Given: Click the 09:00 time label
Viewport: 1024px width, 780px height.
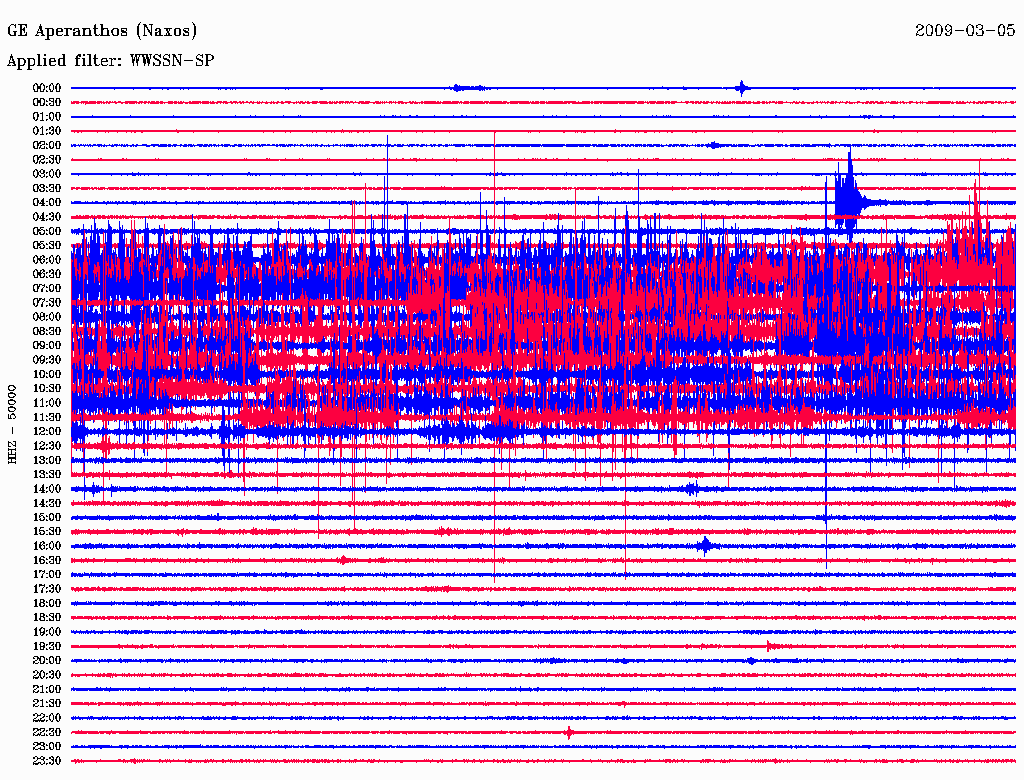Looking at the screenshot, I should pos(47,346).
